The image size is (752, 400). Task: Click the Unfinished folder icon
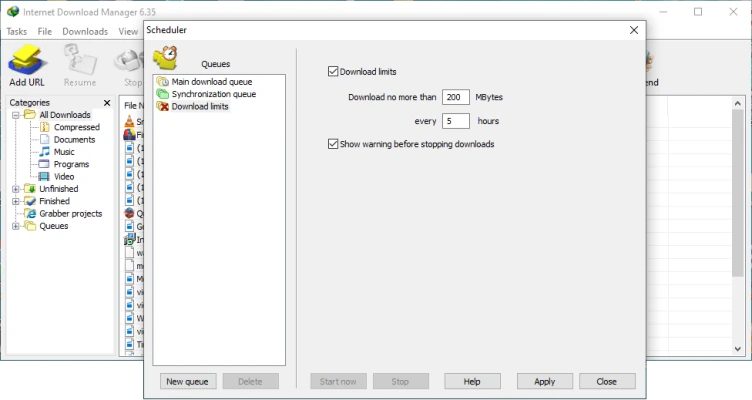pyautogui.click(x=30, y=189)
